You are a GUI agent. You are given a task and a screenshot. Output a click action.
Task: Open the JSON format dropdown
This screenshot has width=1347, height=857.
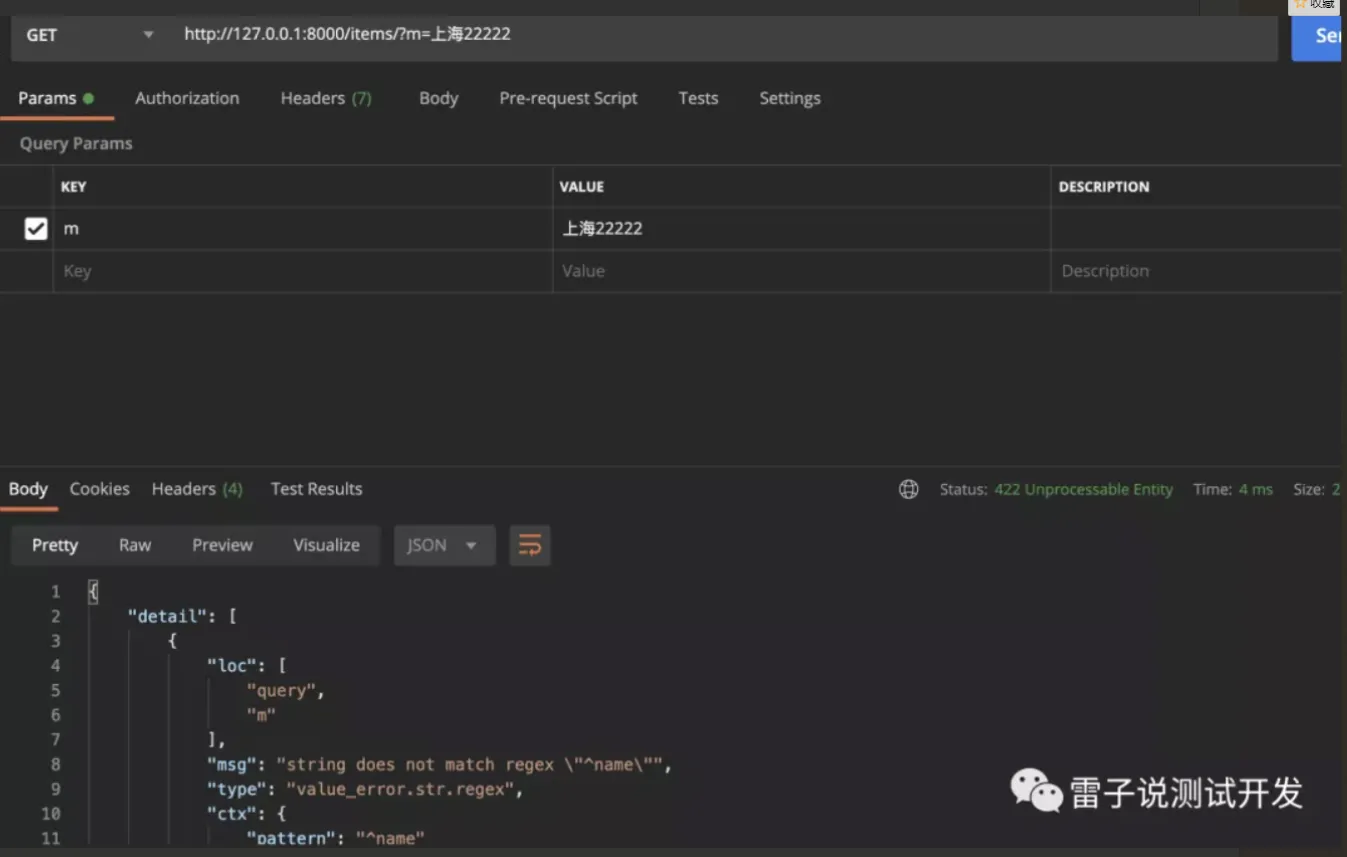pyautogui.click(x=444, y=545)
